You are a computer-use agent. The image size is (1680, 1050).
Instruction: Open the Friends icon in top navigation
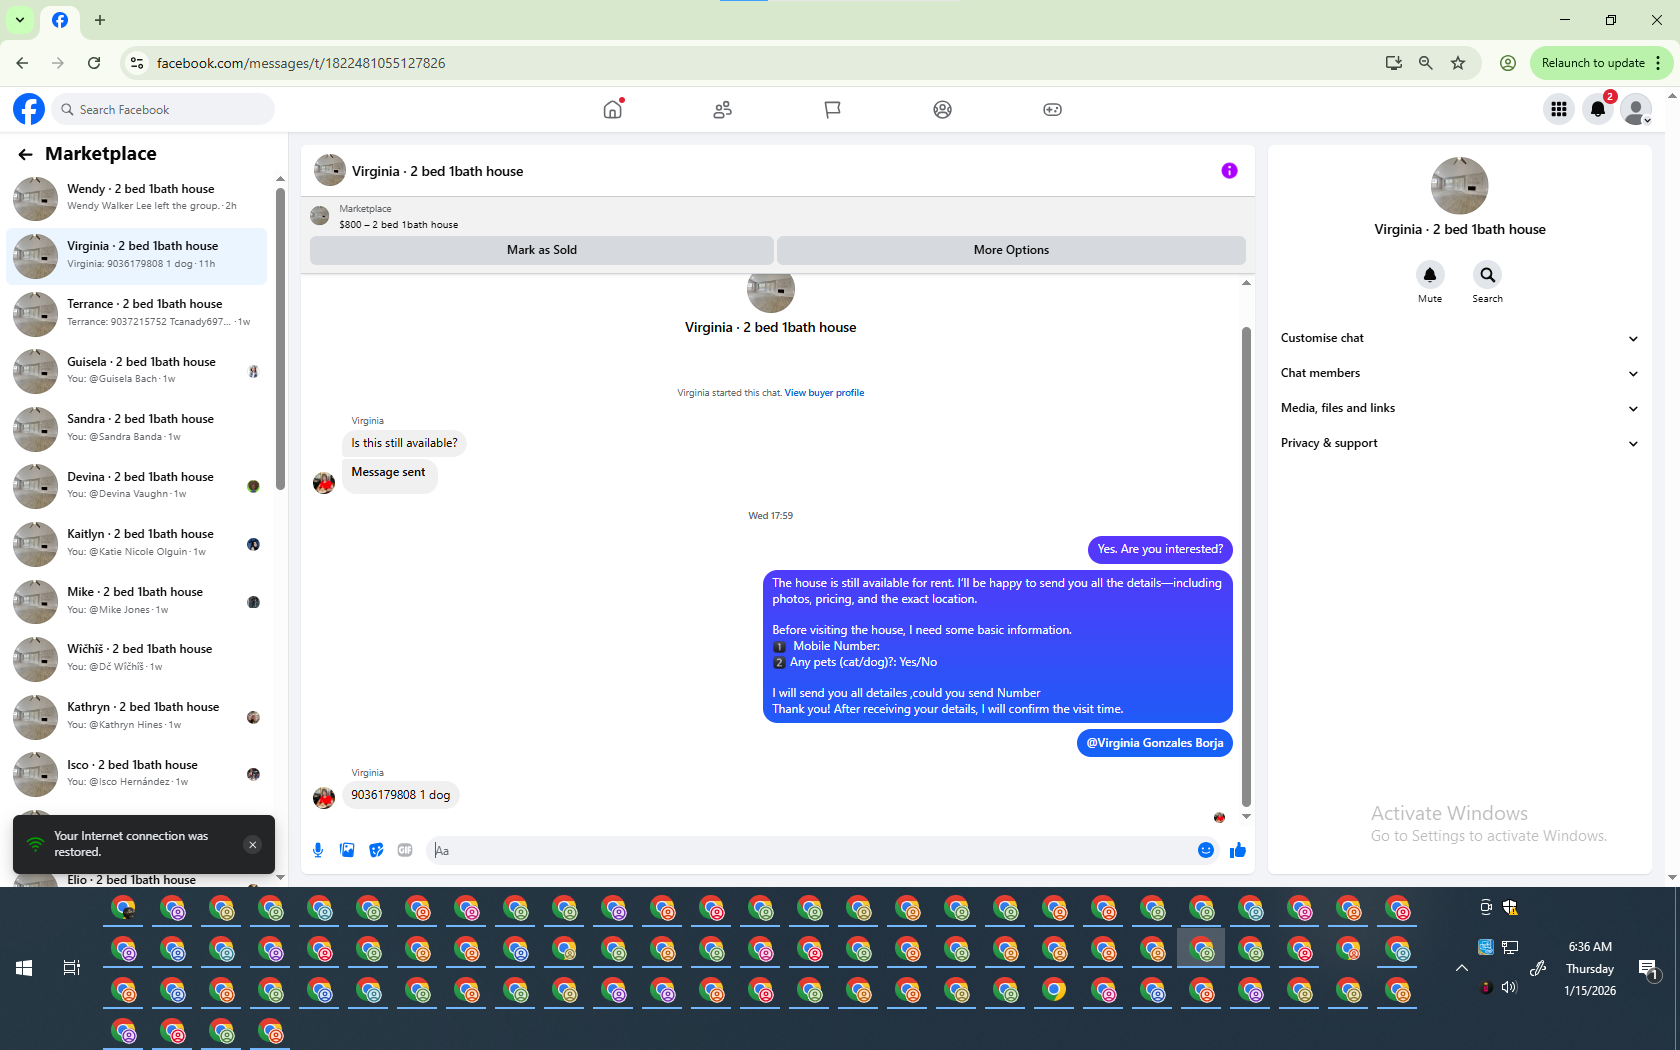point(723,110)
